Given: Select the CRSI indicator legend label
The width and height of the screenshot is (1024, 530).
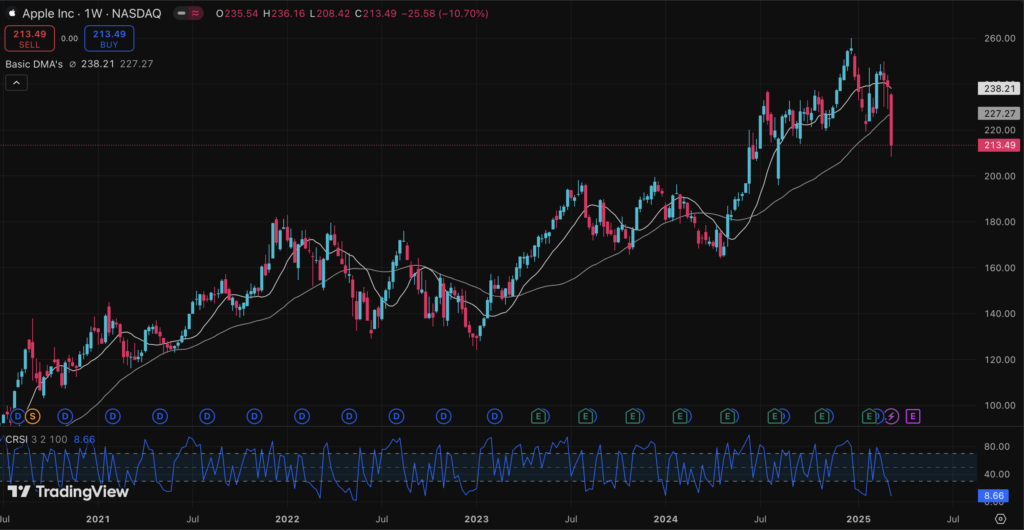Looking at the screenshot, I should coord(16,439).
